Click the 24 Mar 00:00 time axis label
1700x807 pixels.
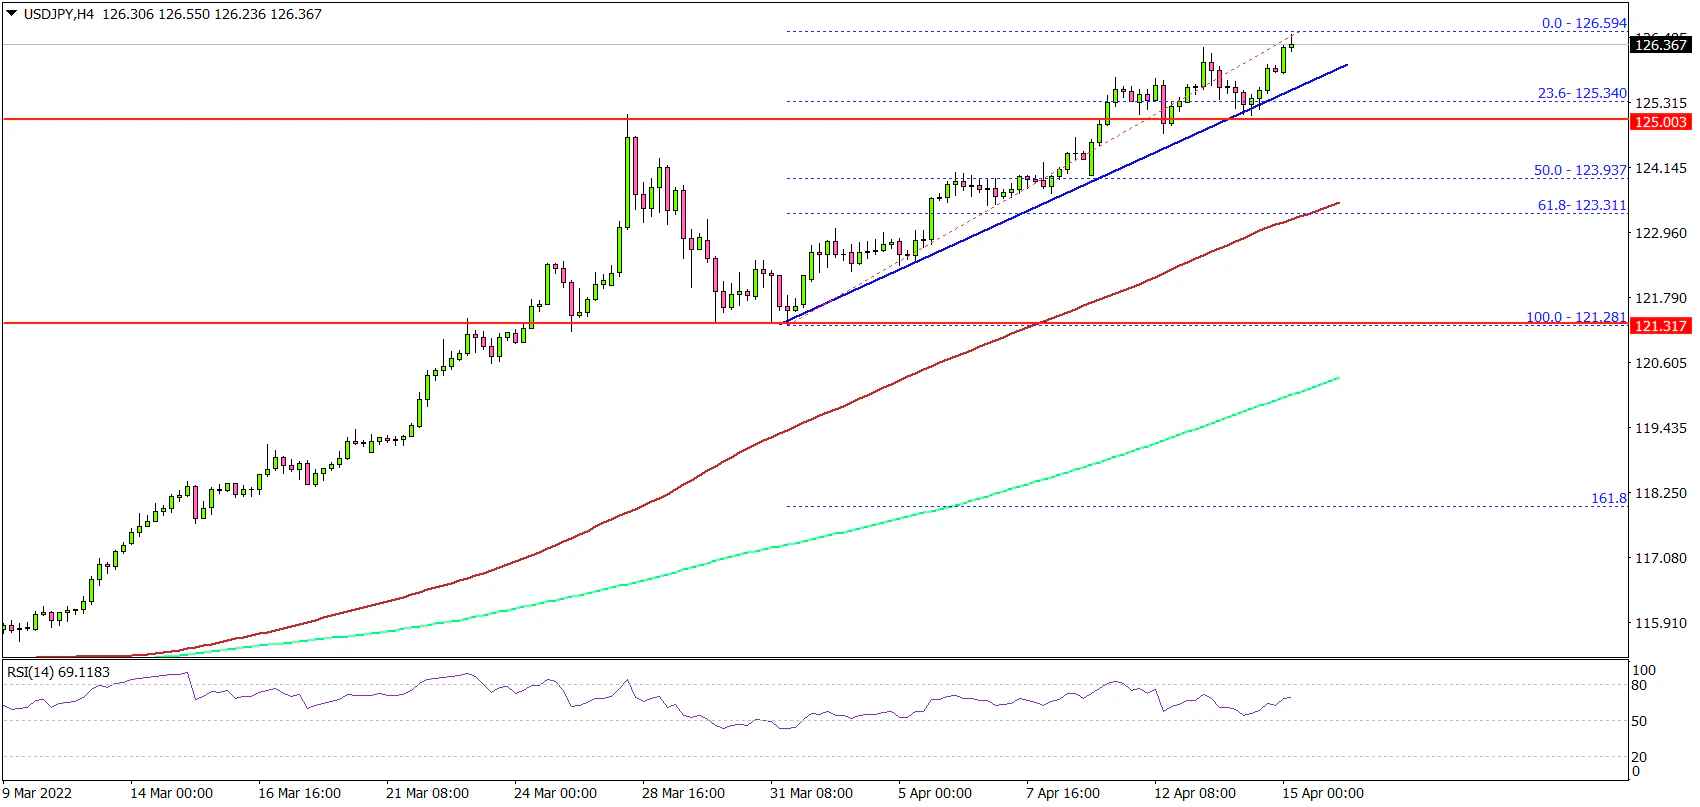click(x=555, y=793)
